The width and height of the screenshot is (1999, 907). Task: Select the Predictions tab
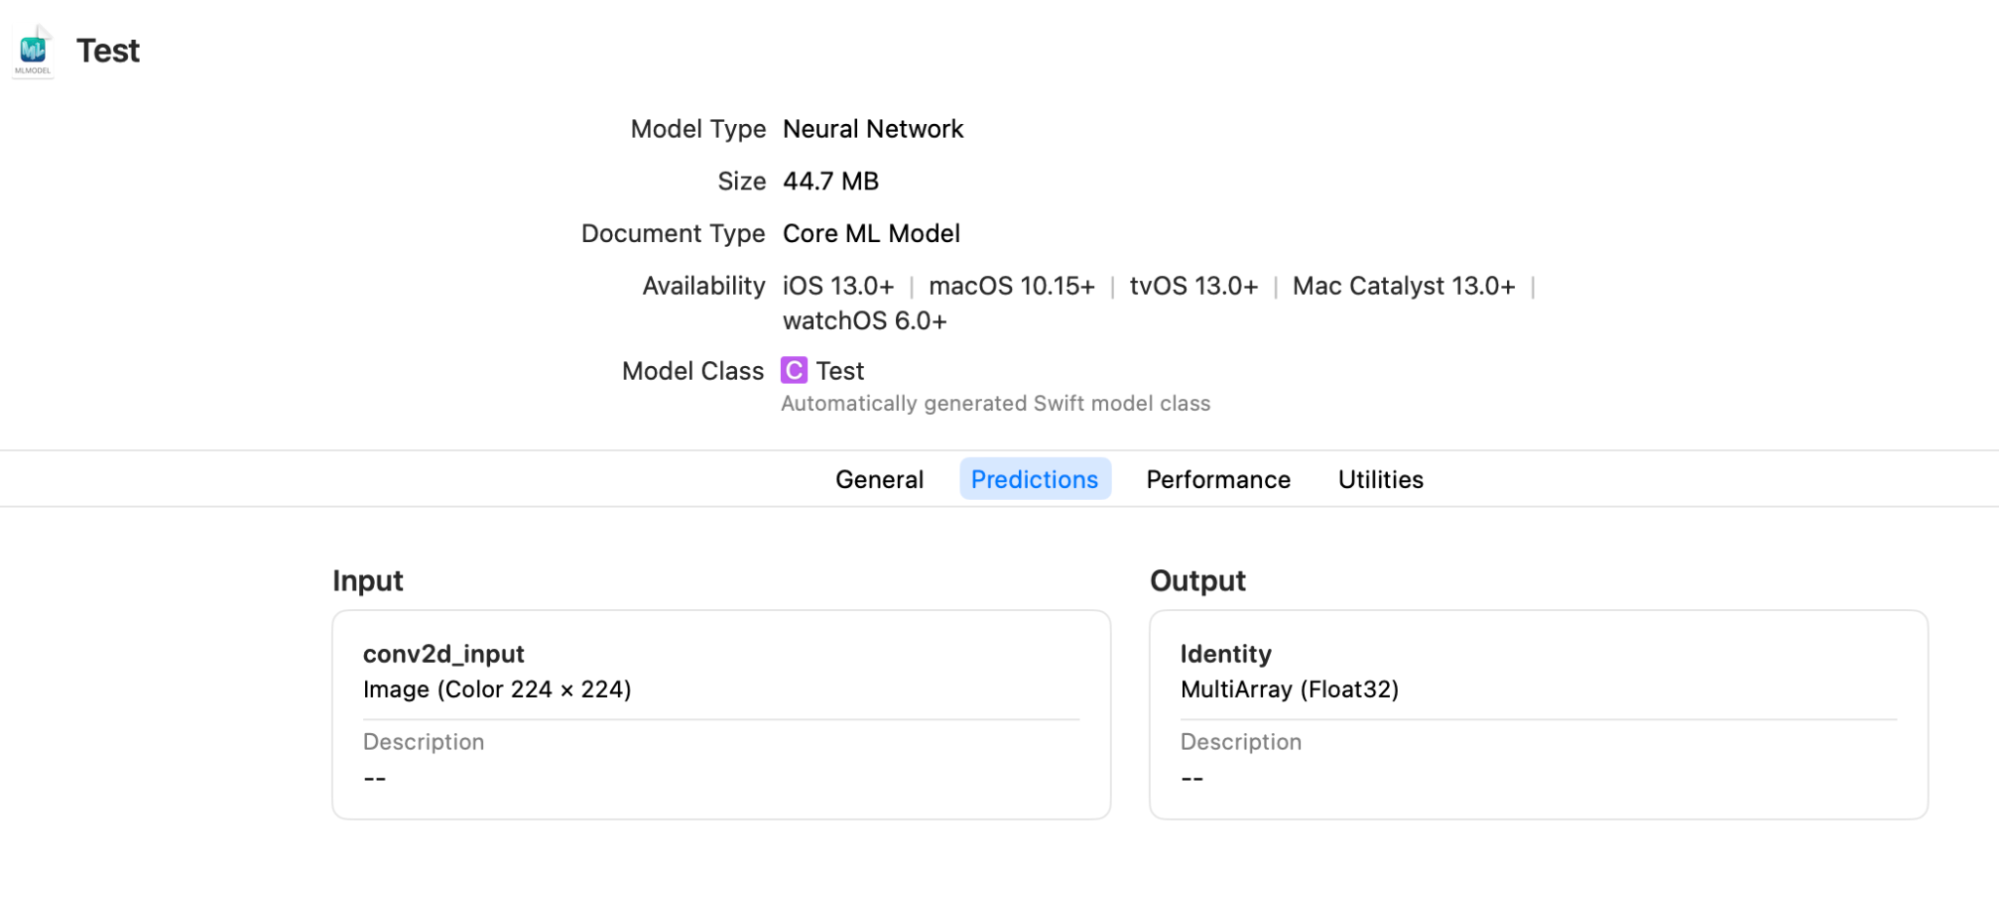pyautogui.click(x=1034, y=480)
